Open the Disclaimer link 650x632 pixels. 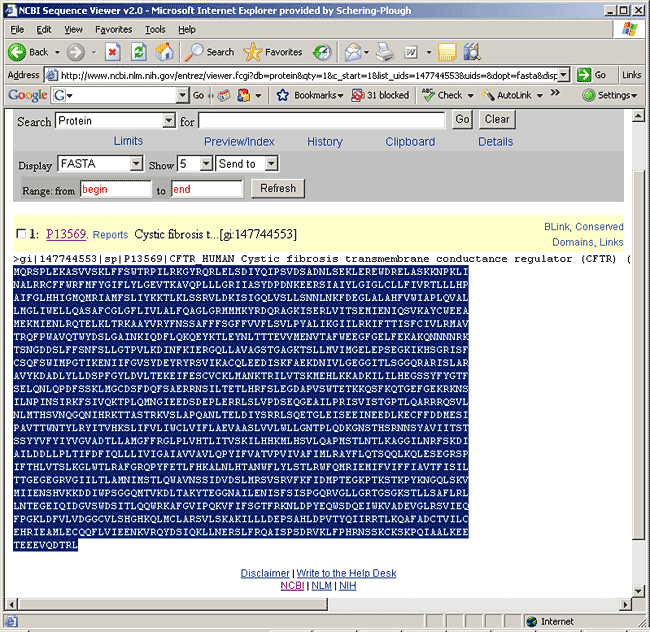(265, 573)
